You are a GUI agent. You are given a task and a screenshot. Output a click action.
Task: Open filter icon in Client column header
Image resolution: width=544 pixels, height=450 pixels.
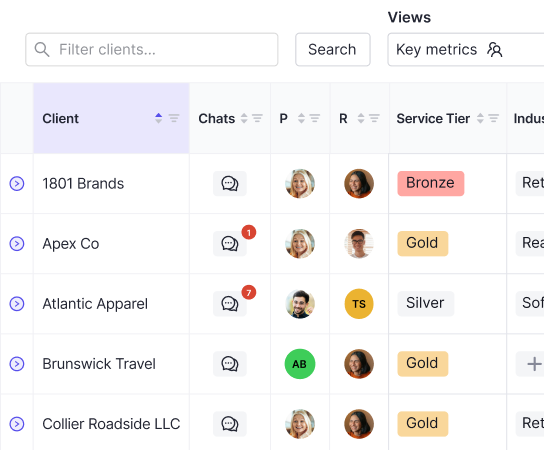(174, 118)
